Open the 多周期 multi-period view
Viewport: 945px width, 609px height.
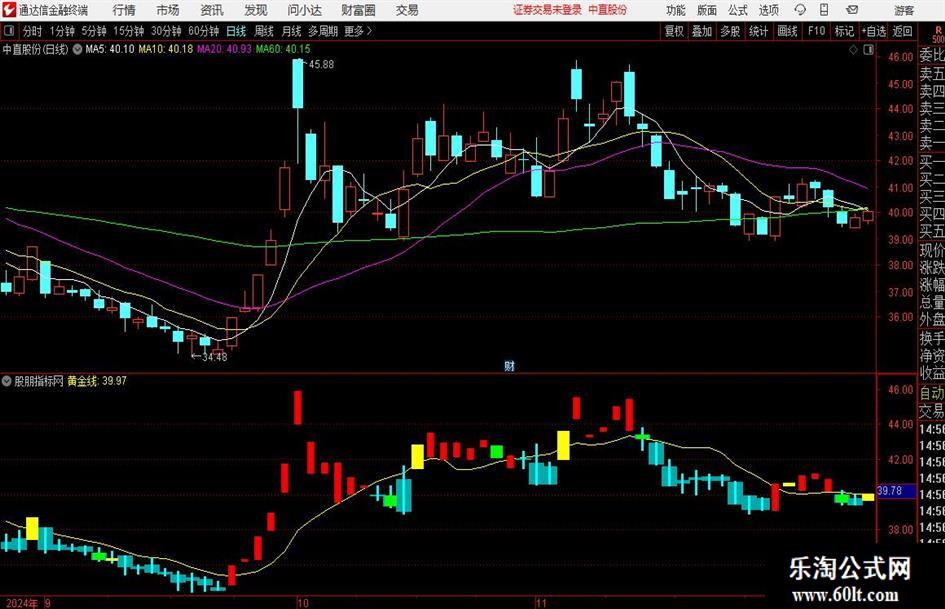323,31
